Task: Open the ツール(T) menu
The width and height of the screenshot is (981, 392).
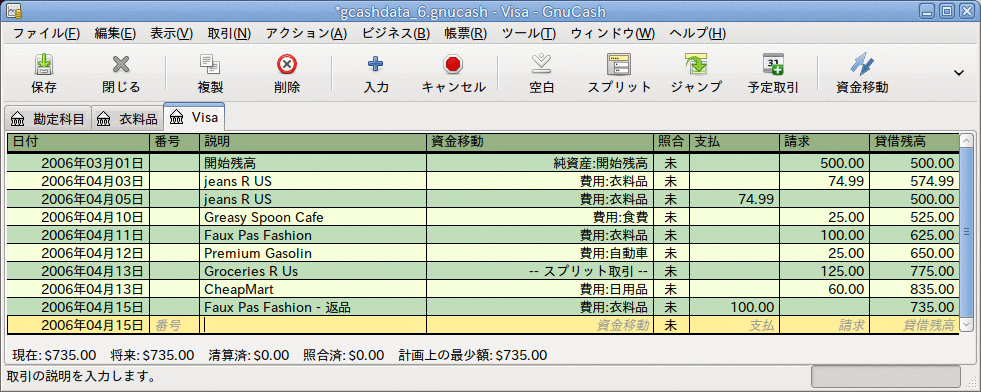Action: pos(529,33)
